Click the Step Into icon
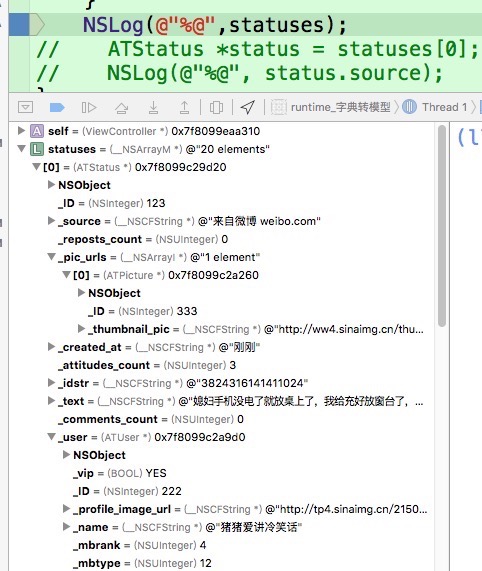Viewport: 482px width, 571px height. point(153,107)
